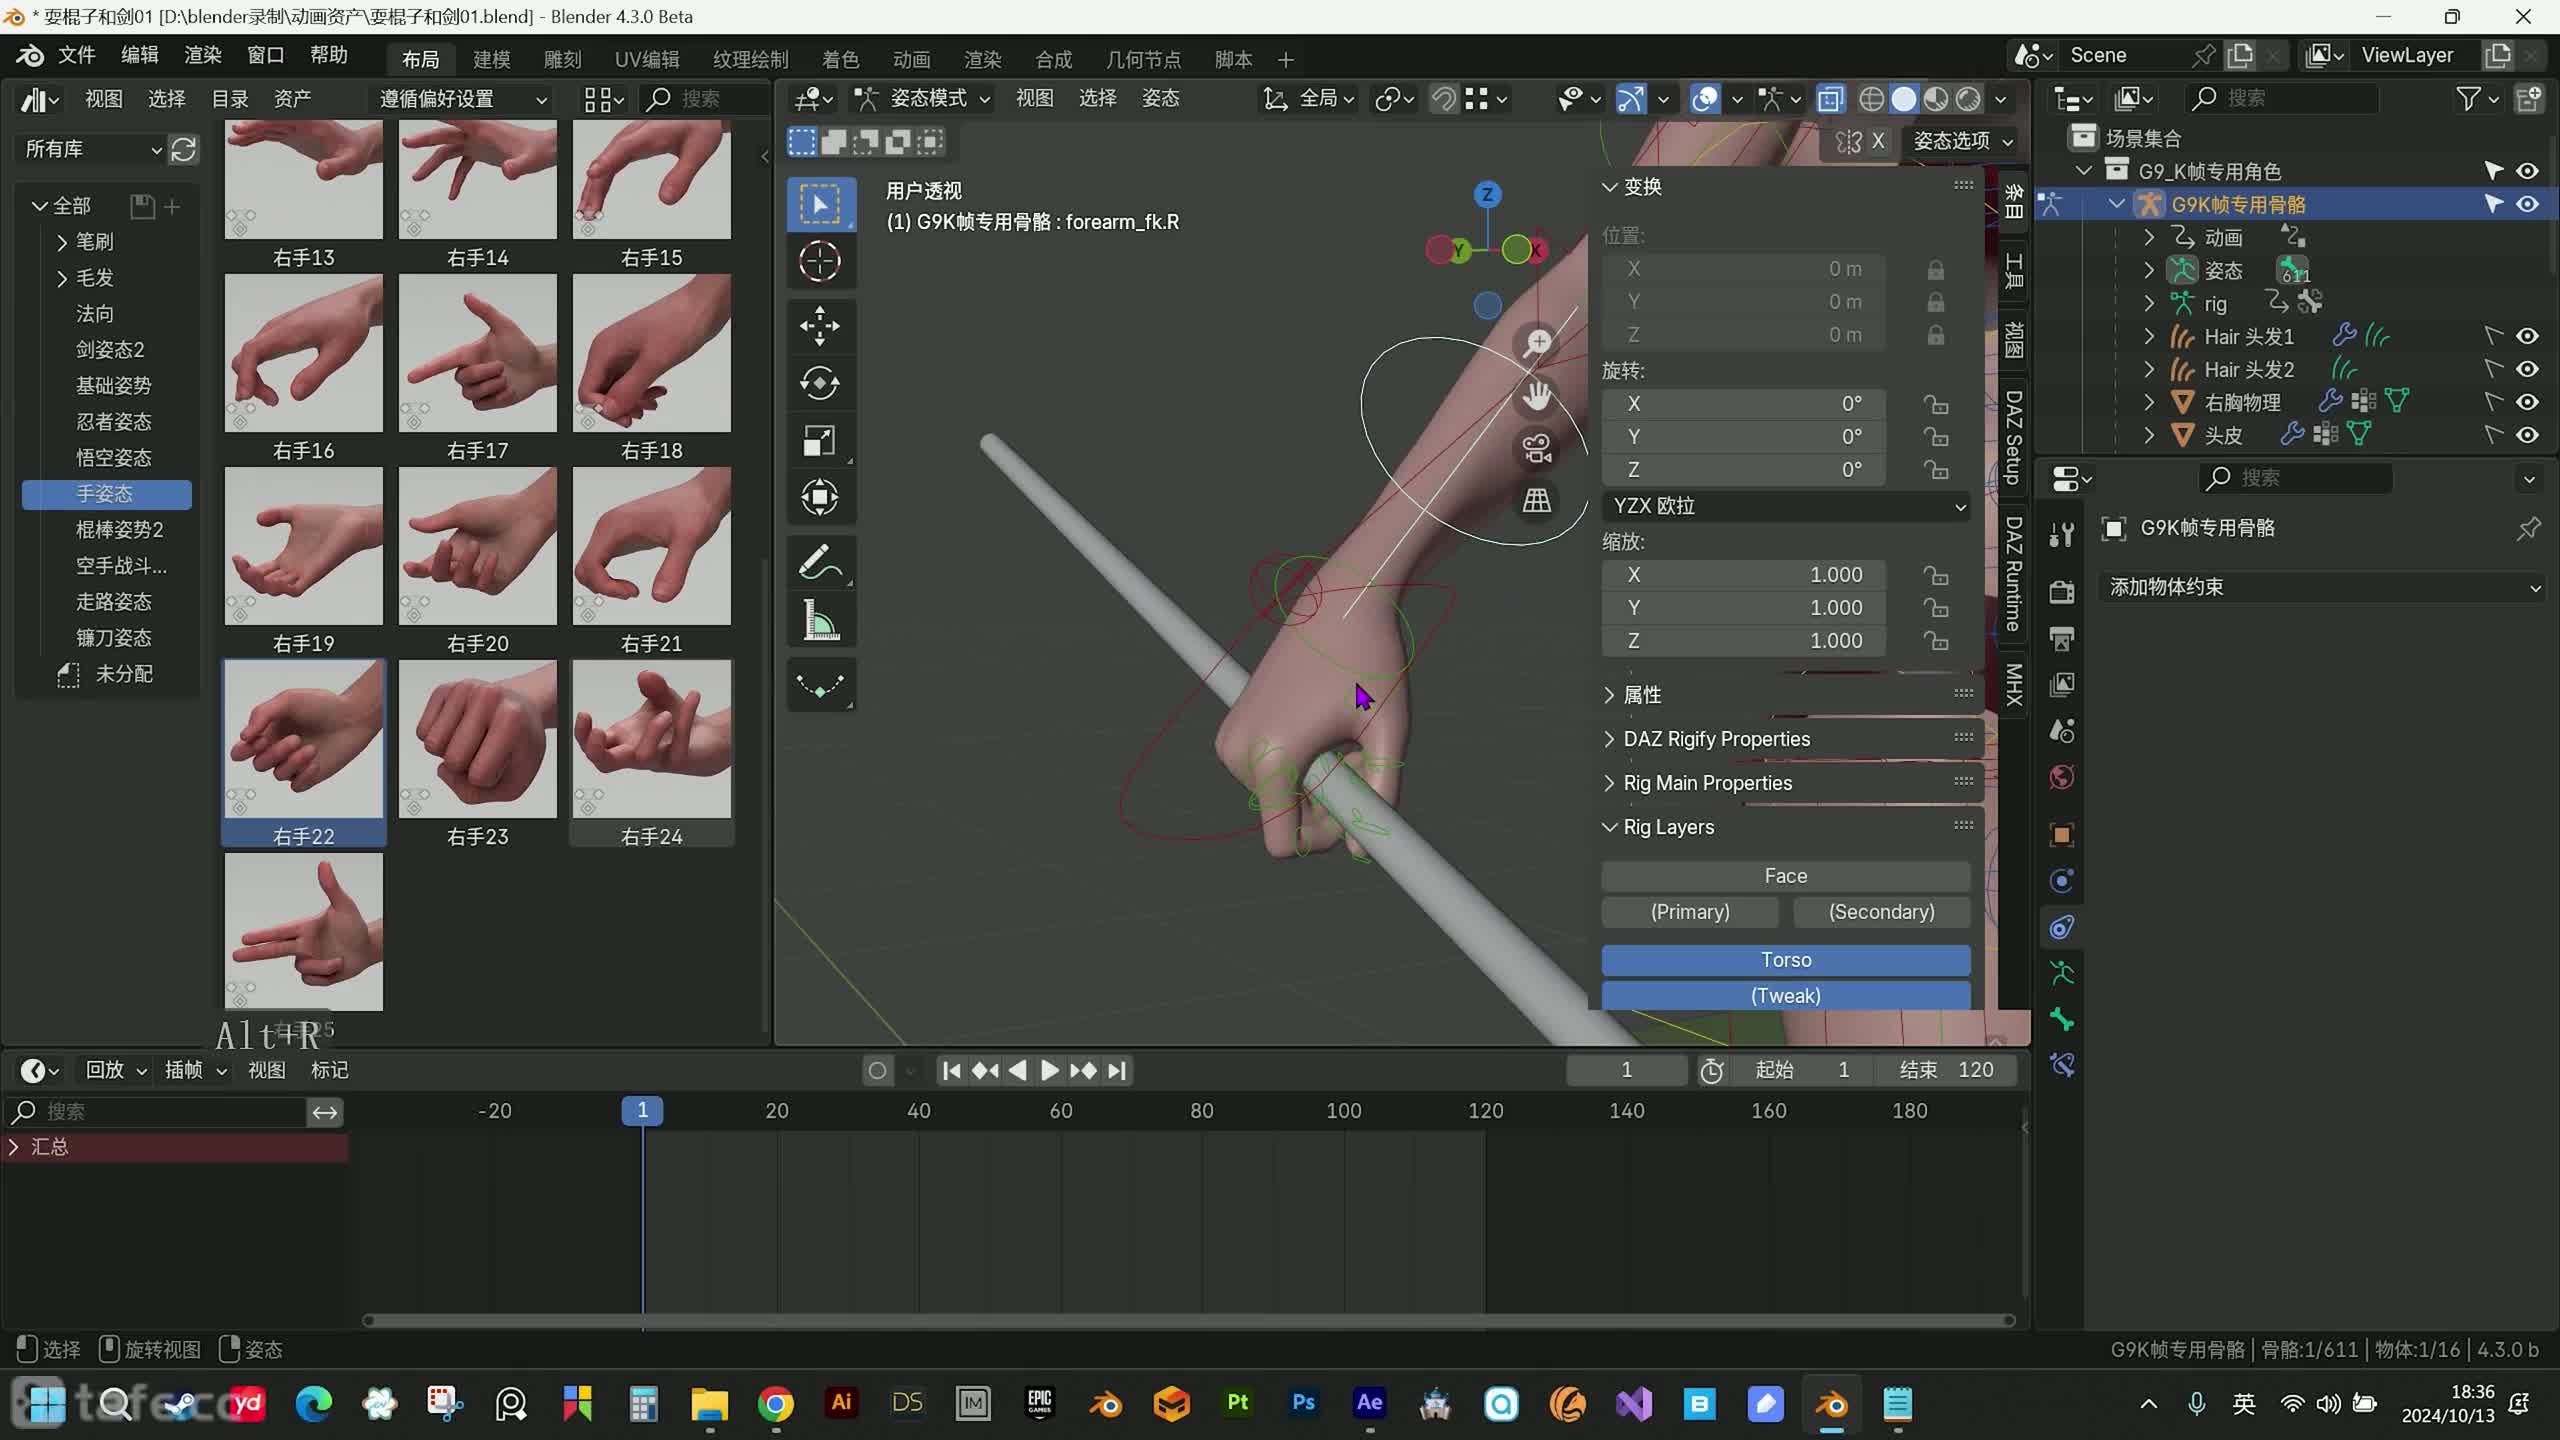Screen dimensions: 2560x1440
Task: Open the 添加物体约束 dropdown
Action: (x=2323, y=588)
